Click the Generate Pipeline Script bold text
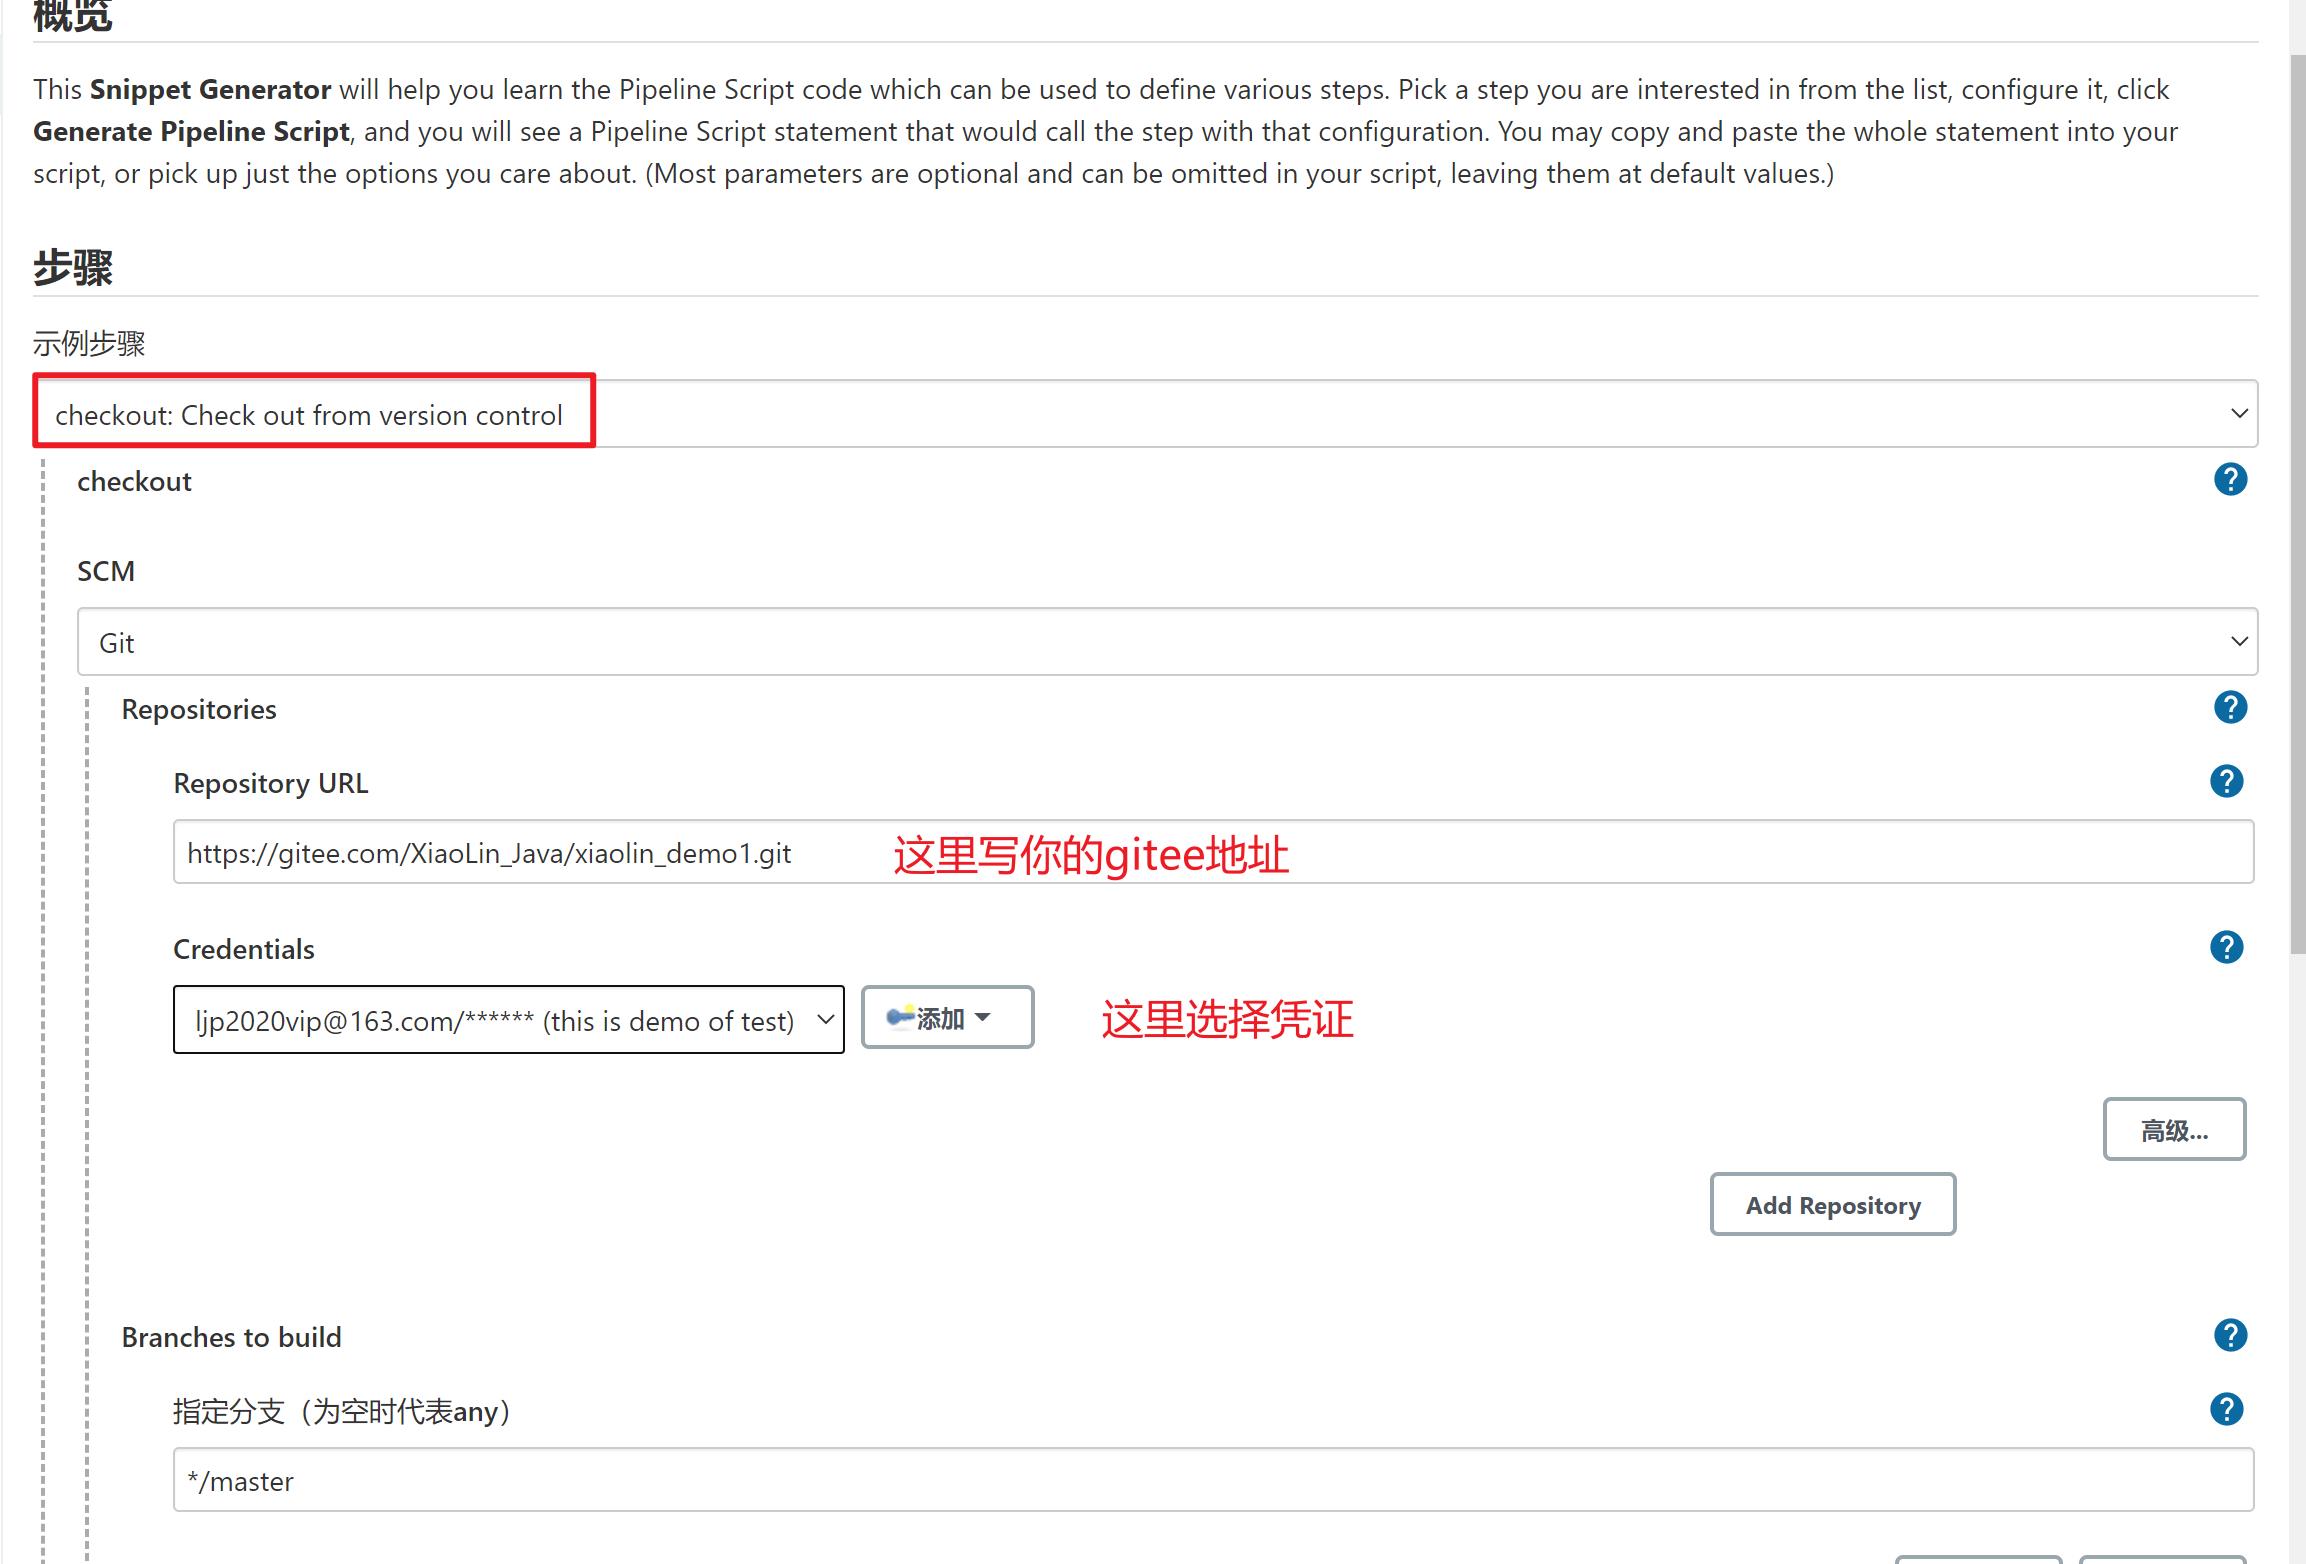 (x=192, y=132)
